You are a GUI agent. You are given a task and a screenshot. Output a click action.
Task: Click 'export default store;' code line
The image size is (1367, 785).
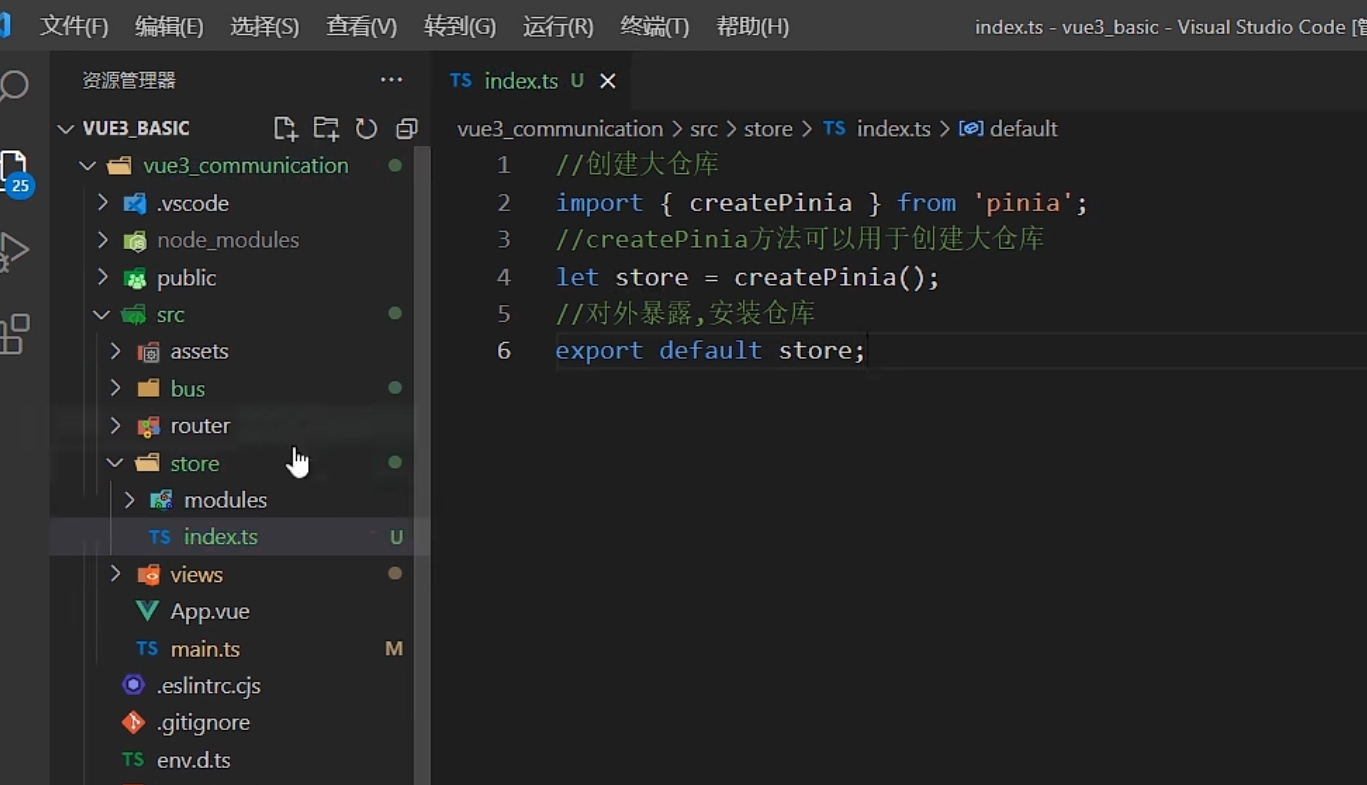click(710, 350)
